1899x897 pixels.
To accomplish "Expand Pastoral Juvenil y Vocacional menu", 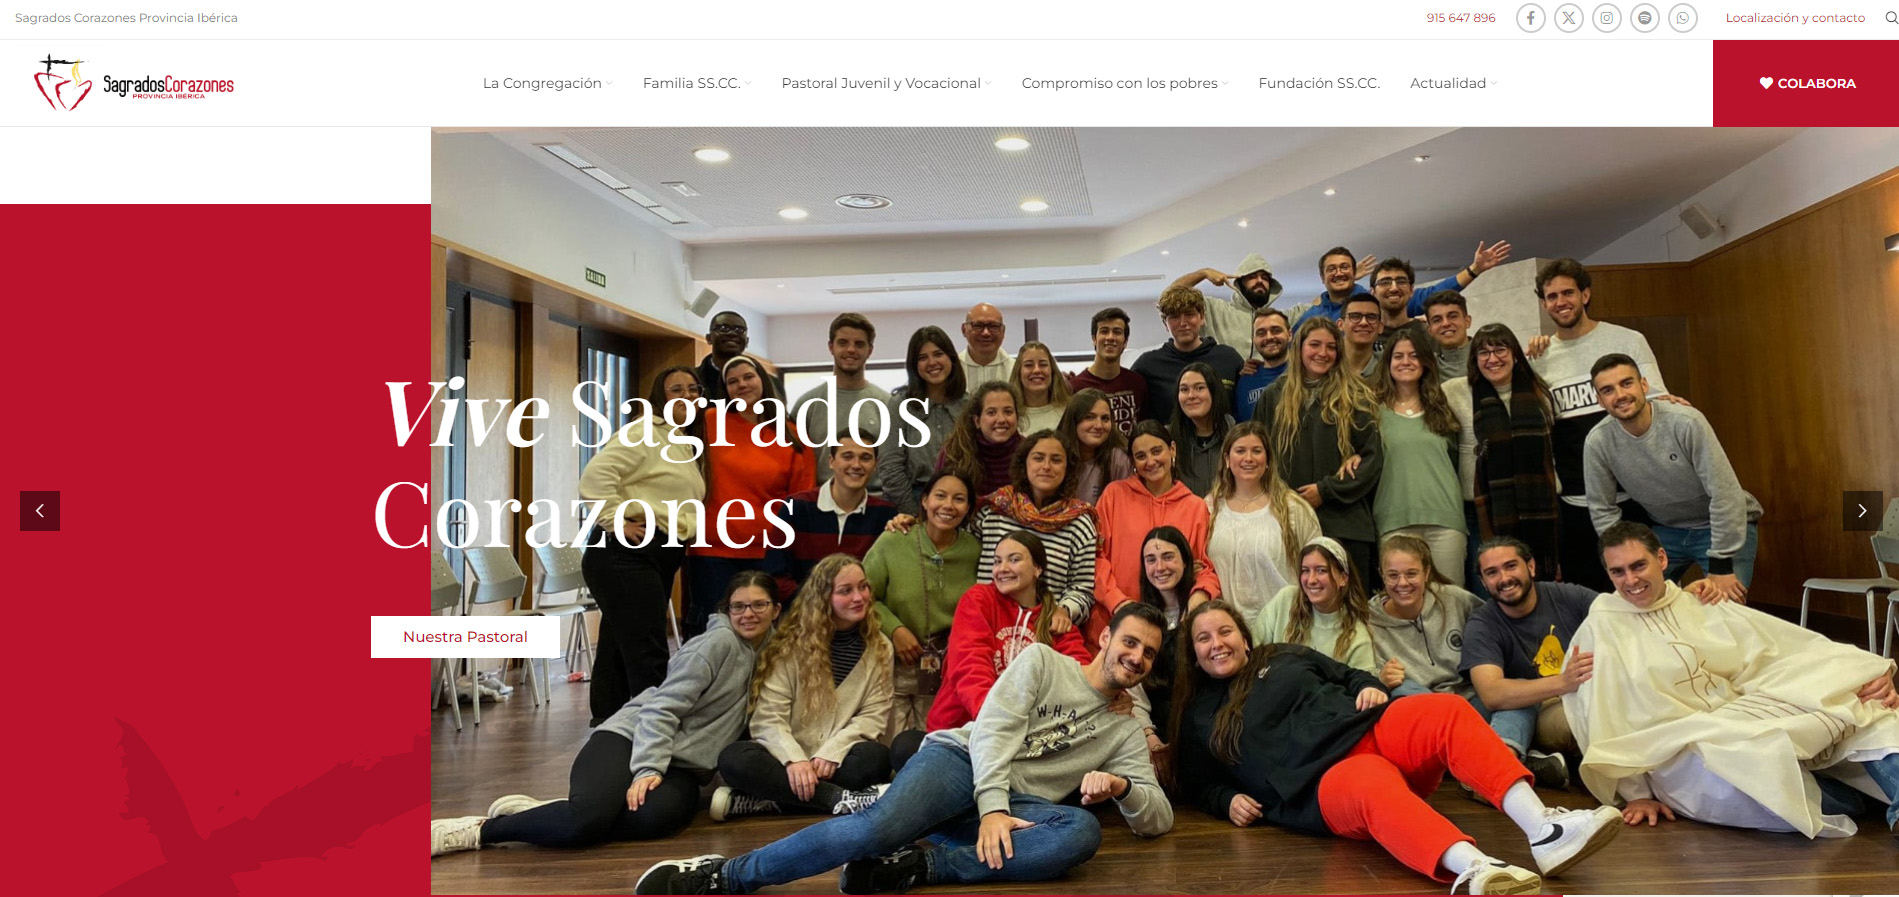I will (x=886, y=83).
